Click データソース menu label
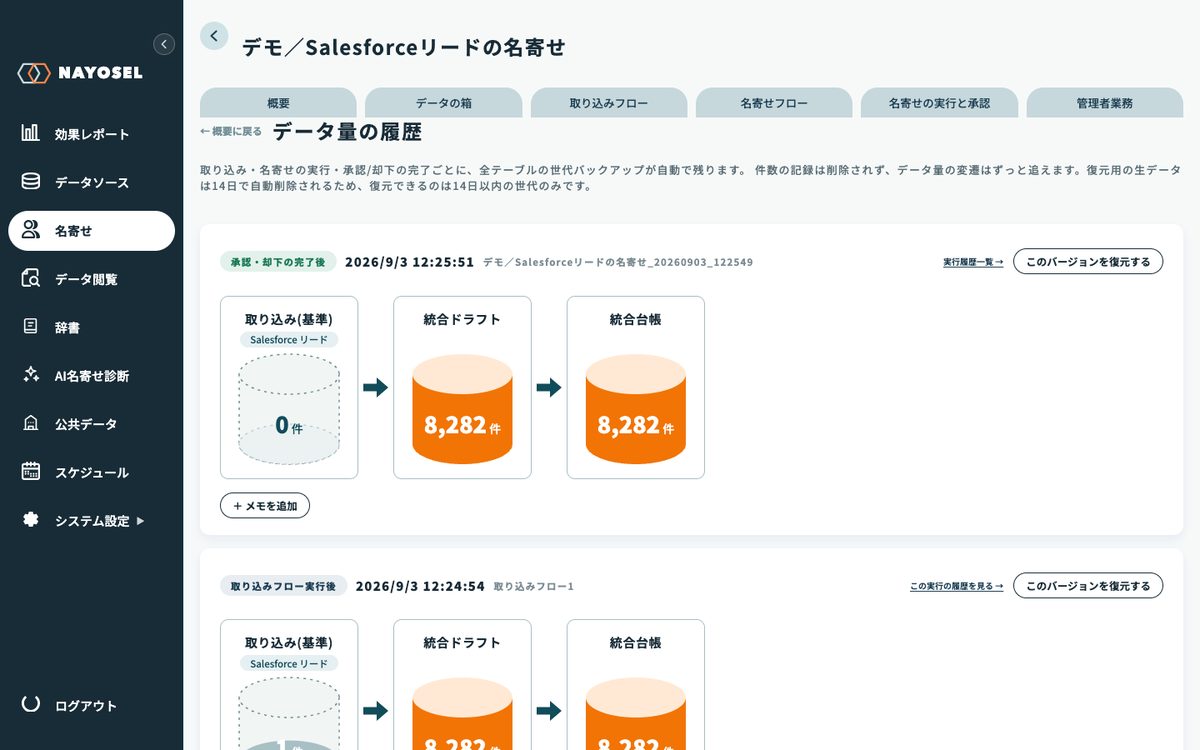The width and height of the screenshot is (1200, 750). [92, 182]
